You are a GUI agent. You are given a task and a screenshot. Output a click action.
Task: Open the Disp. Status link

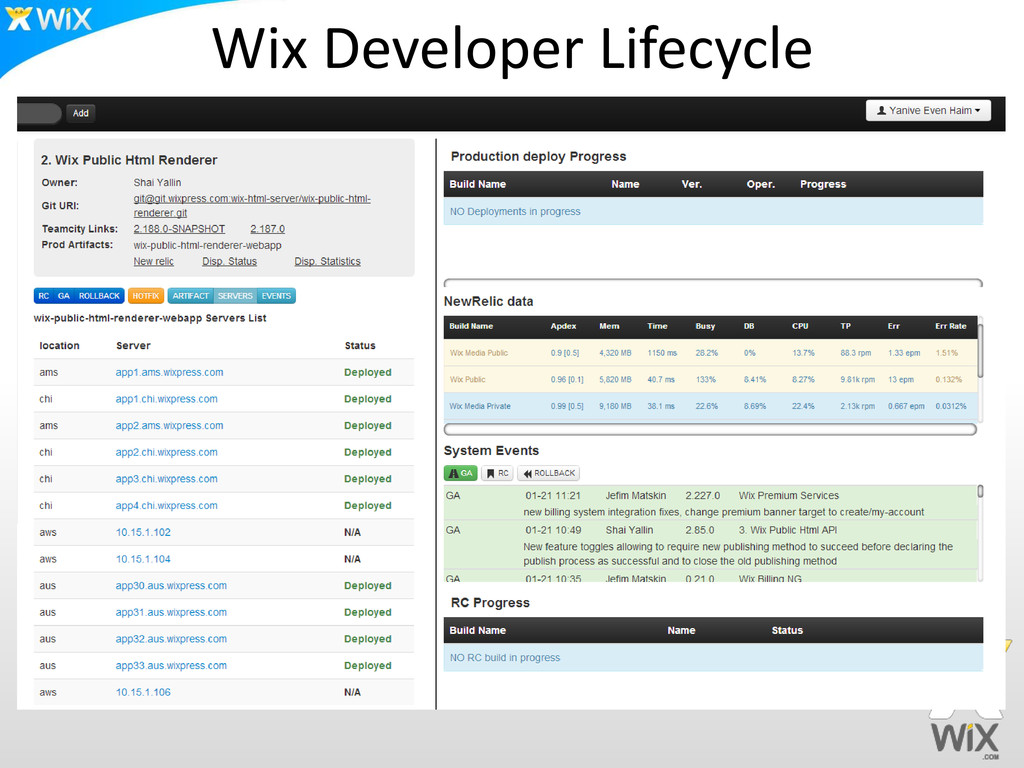coord(229,261)
